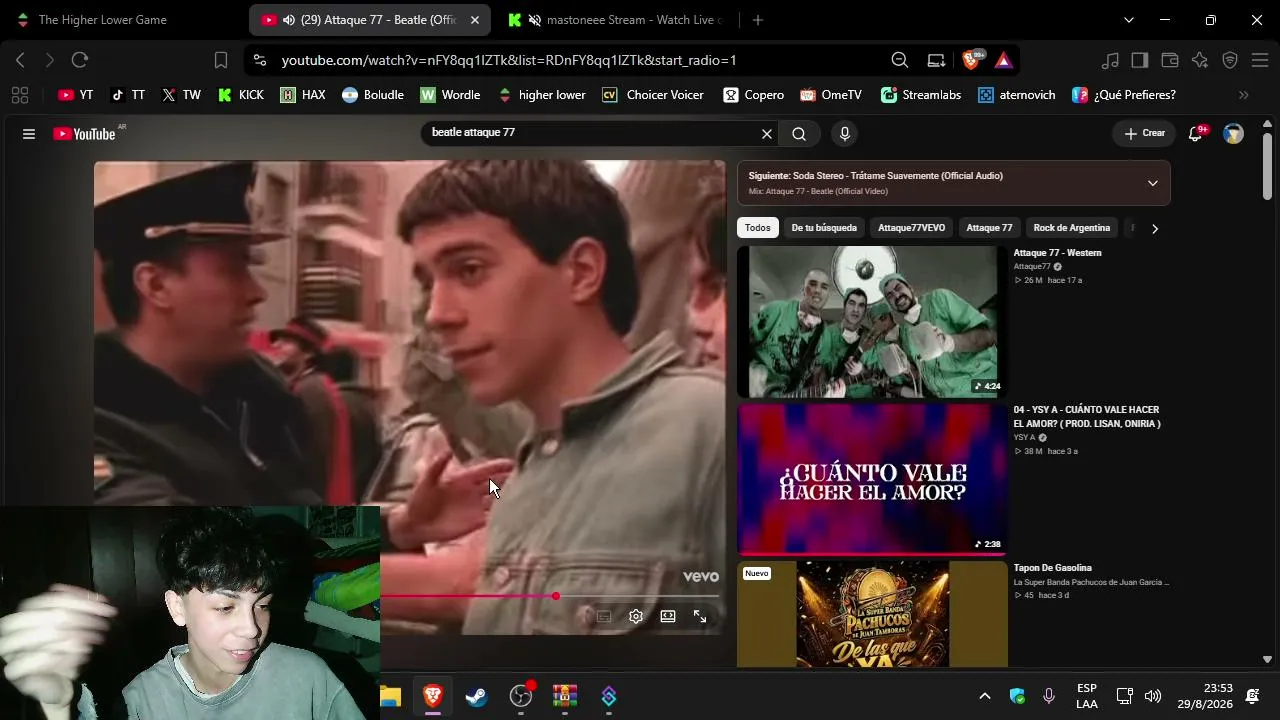Click the Crear button

(1144, 134)
